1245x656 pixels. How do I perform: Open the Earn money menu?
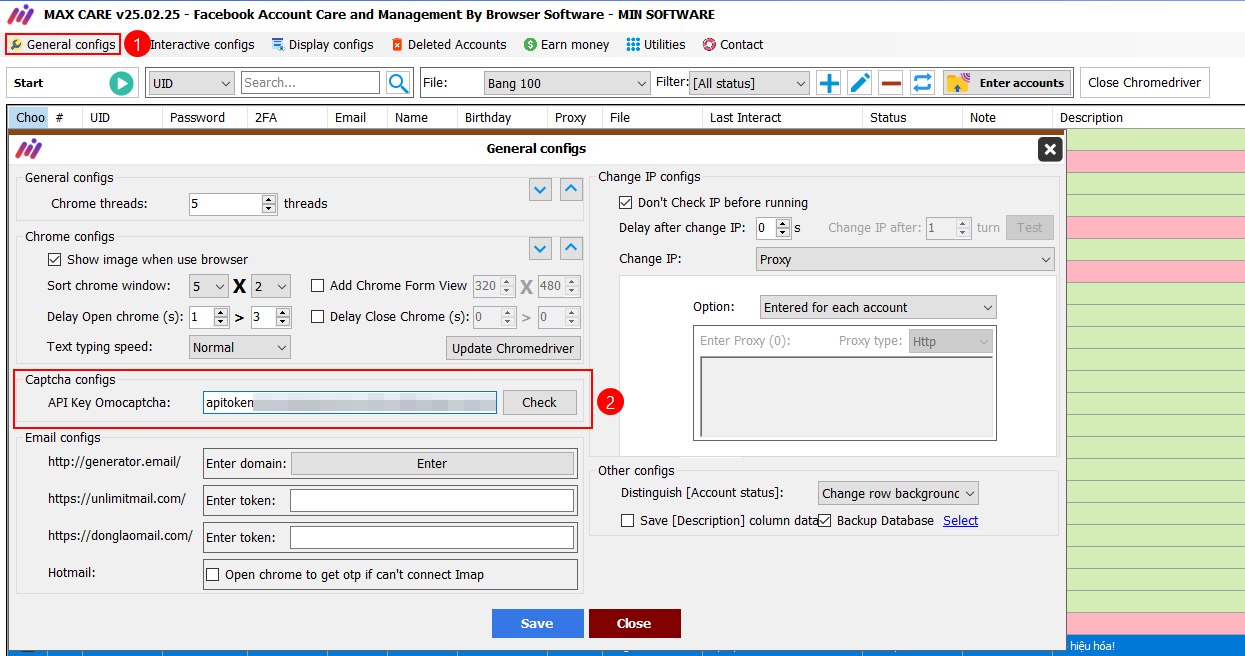[x=566, y=44]
